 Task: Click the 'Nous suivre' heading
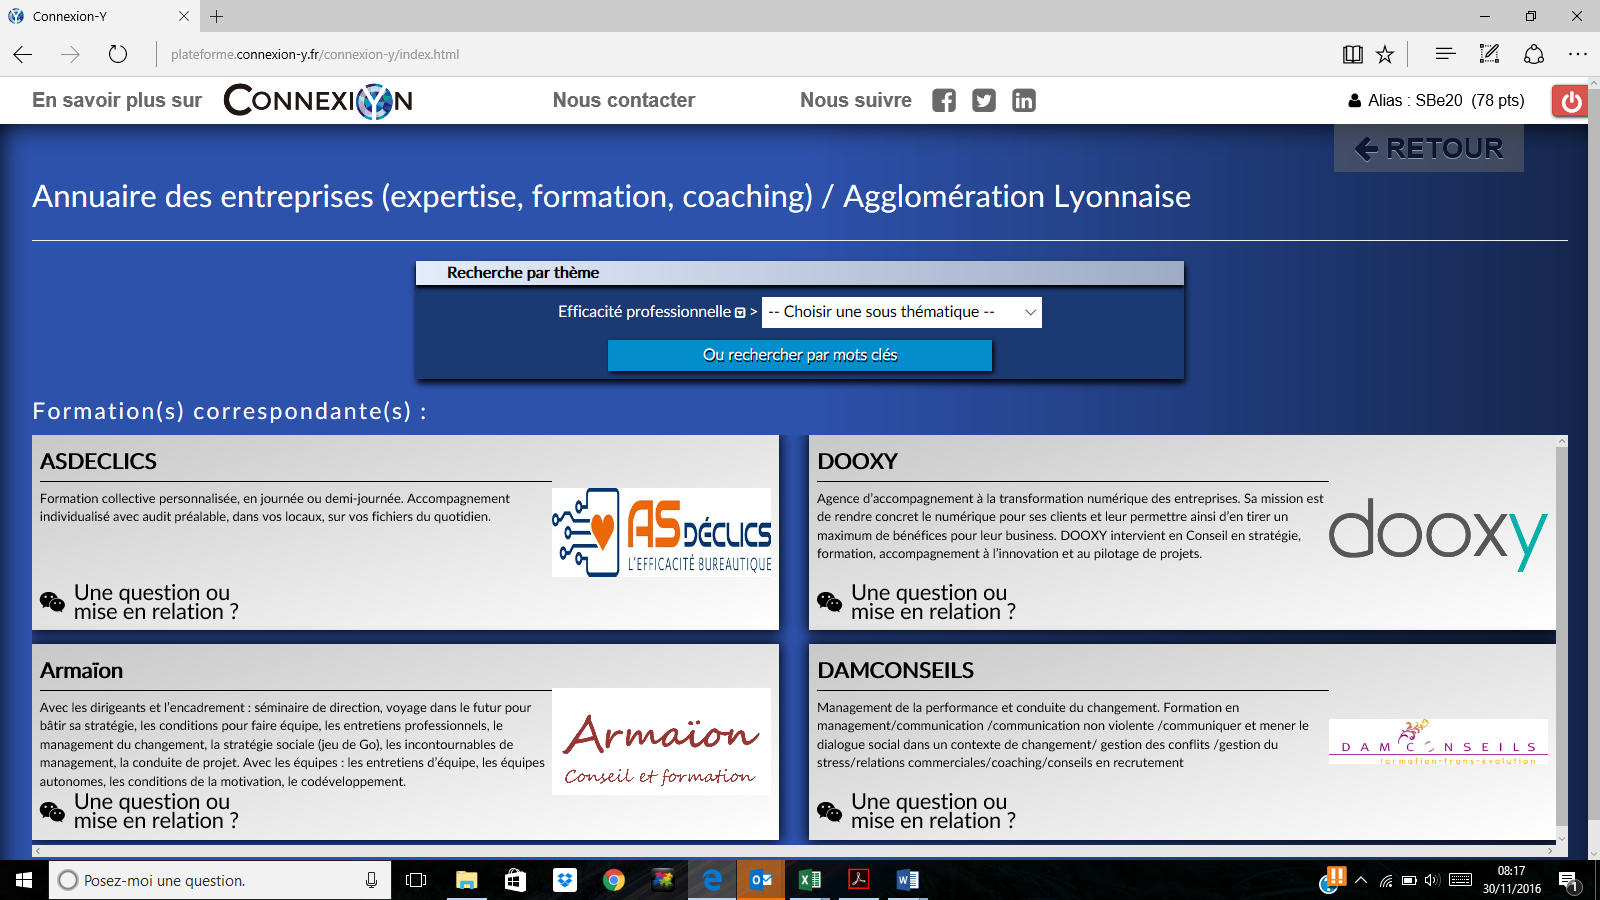click(x=856, y=100)
